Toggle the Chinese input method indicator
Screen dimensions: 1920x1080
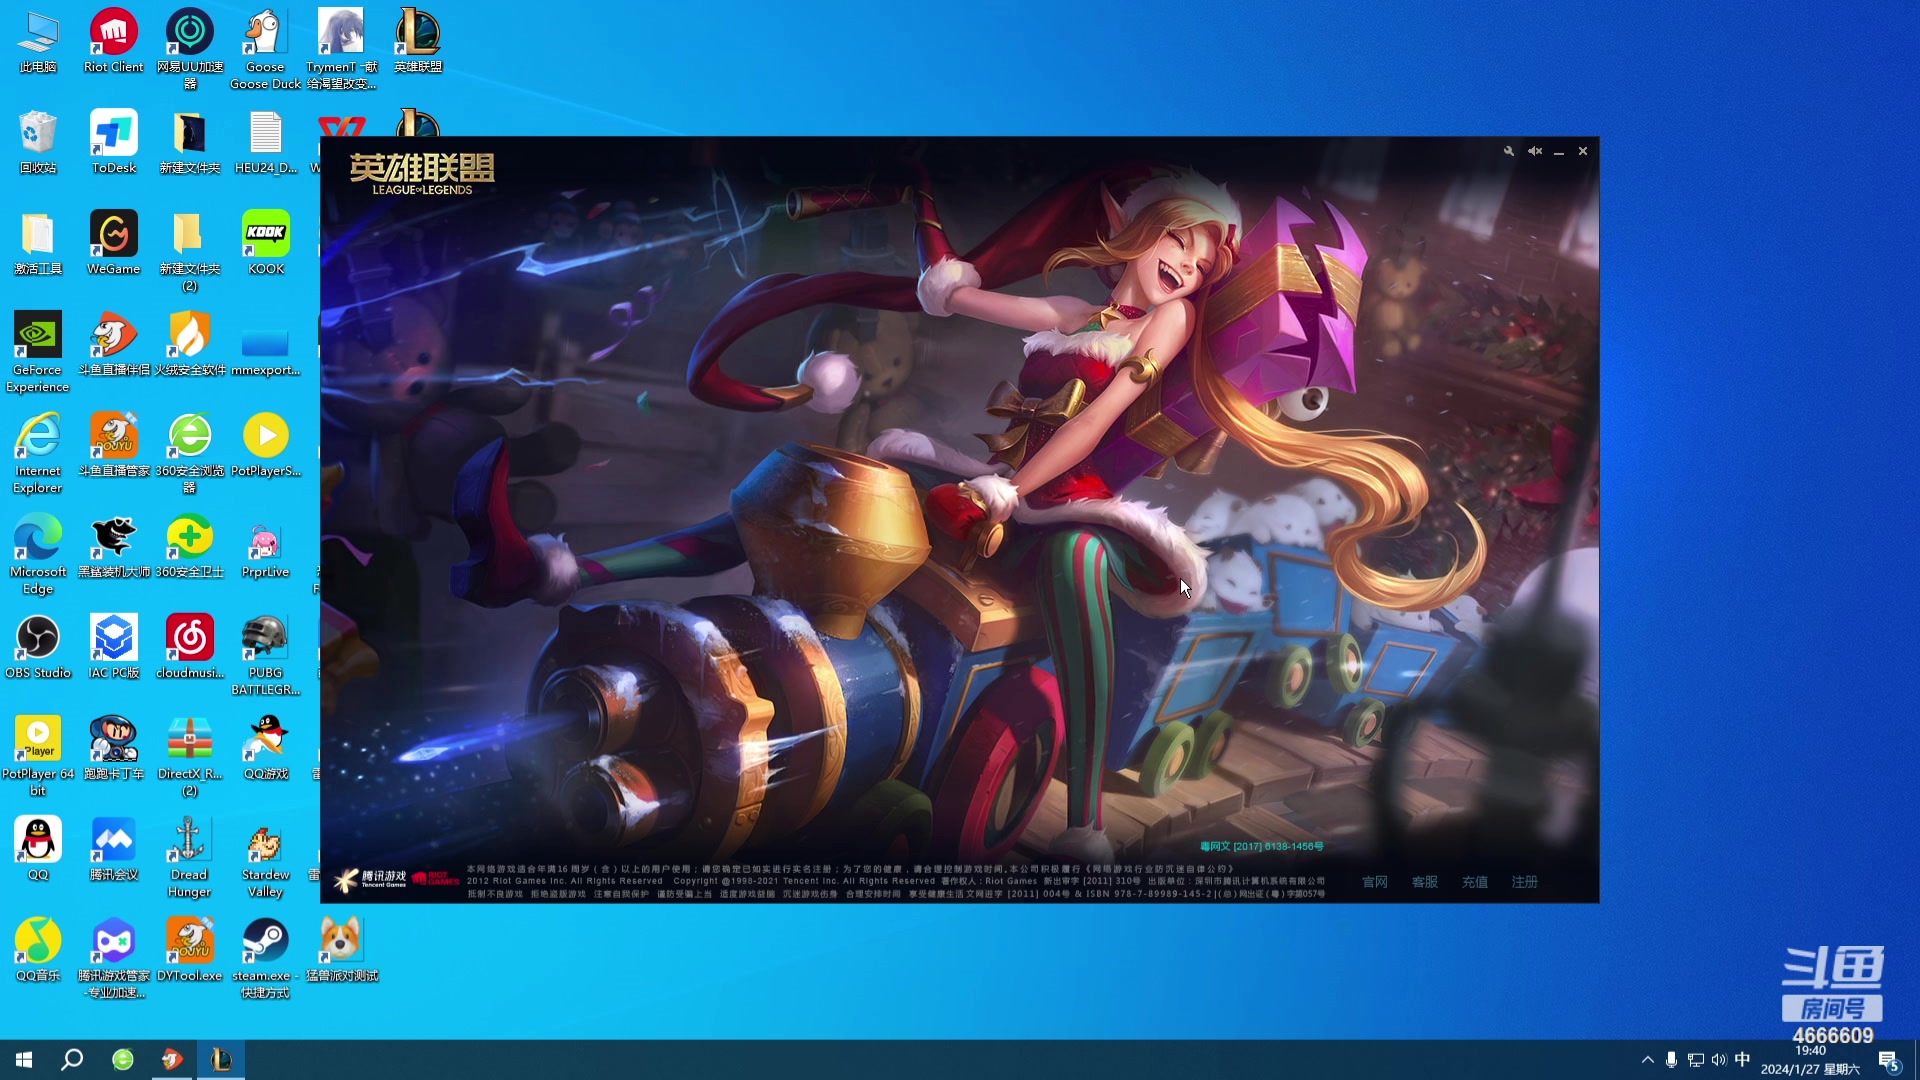coord(1742,1059)
